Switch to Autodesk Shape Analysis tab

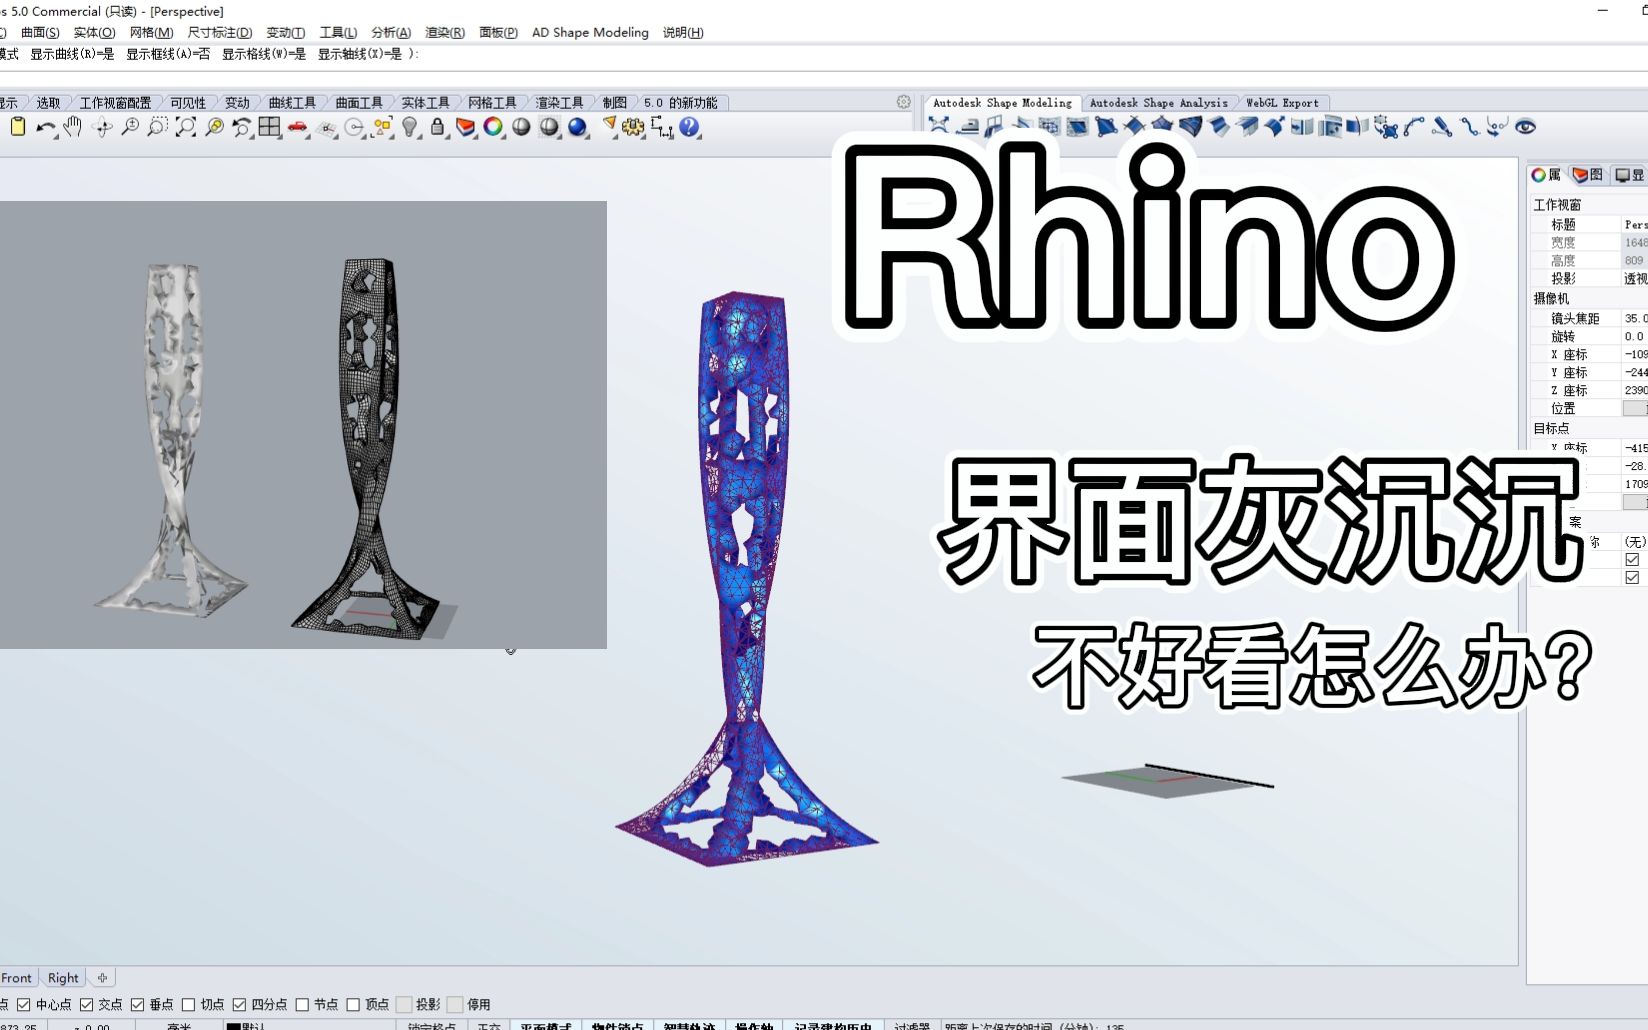click(x=1158, y=102)
